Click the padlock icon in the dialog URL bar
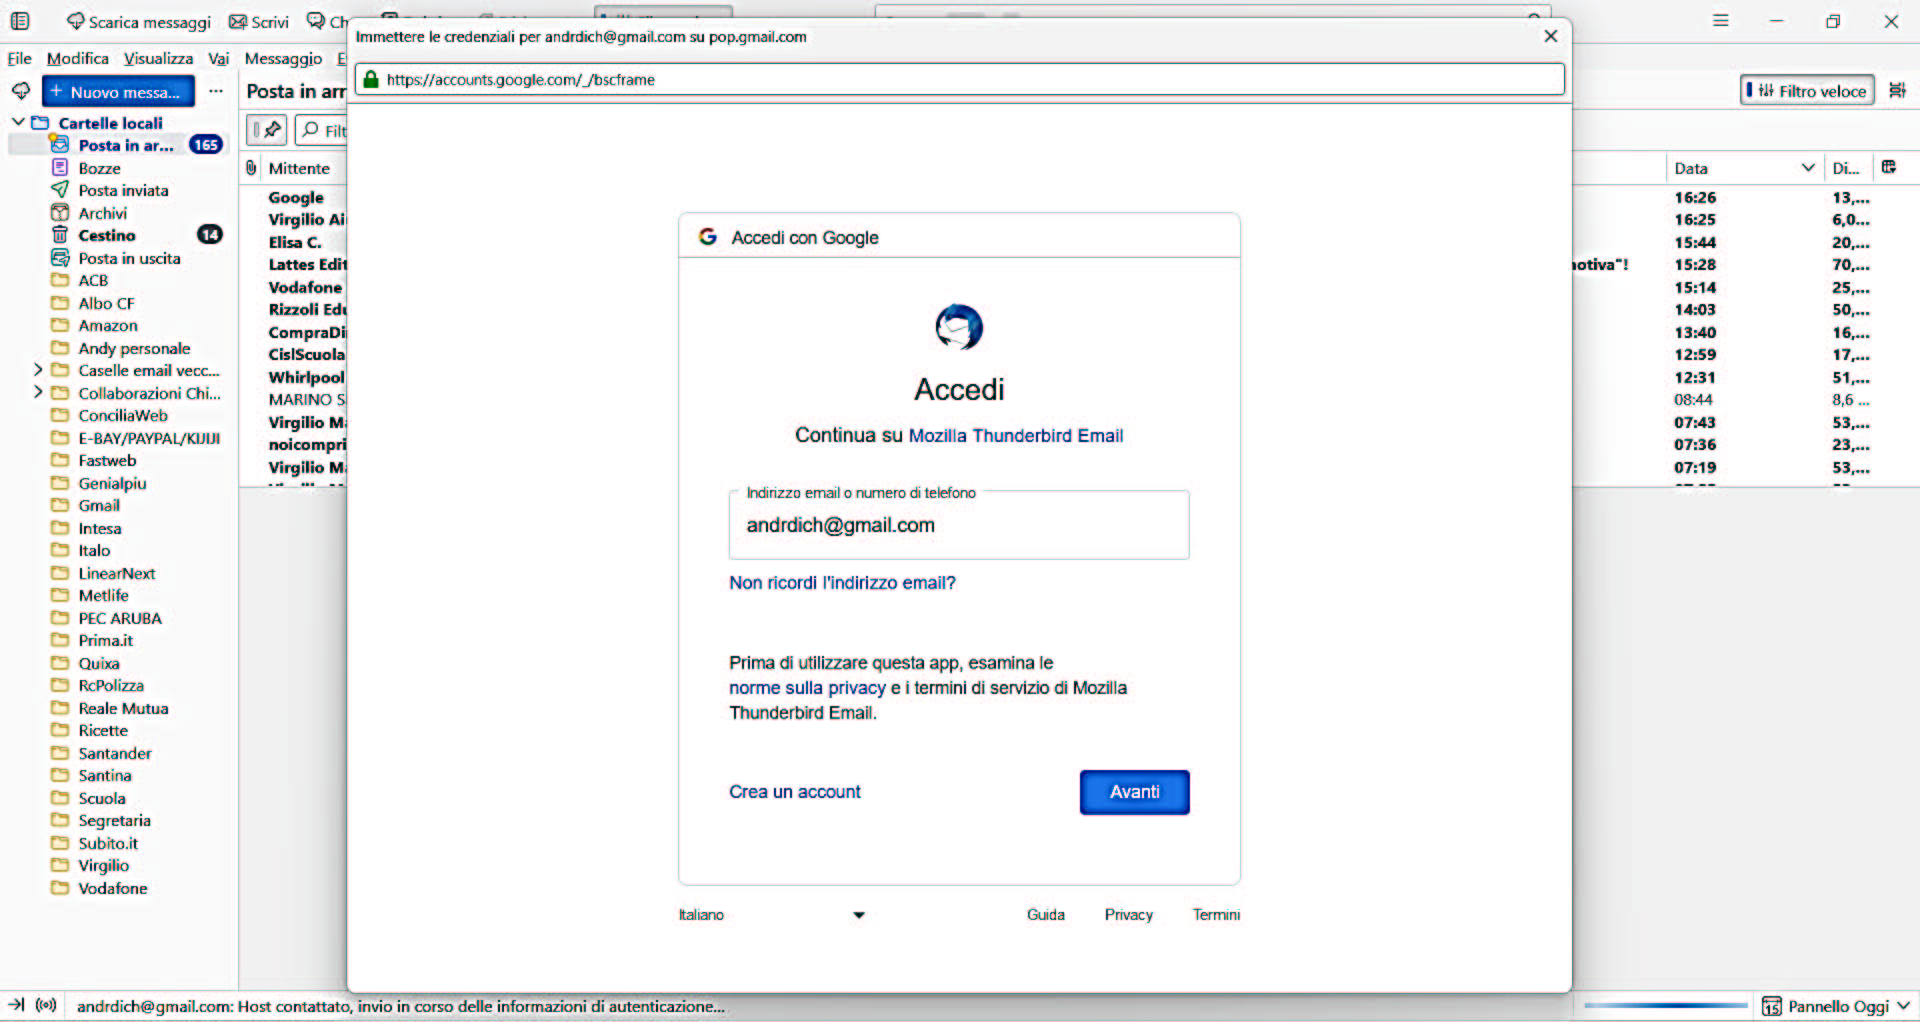The width and height of the screenshot is (1920, 1022). 371,80
